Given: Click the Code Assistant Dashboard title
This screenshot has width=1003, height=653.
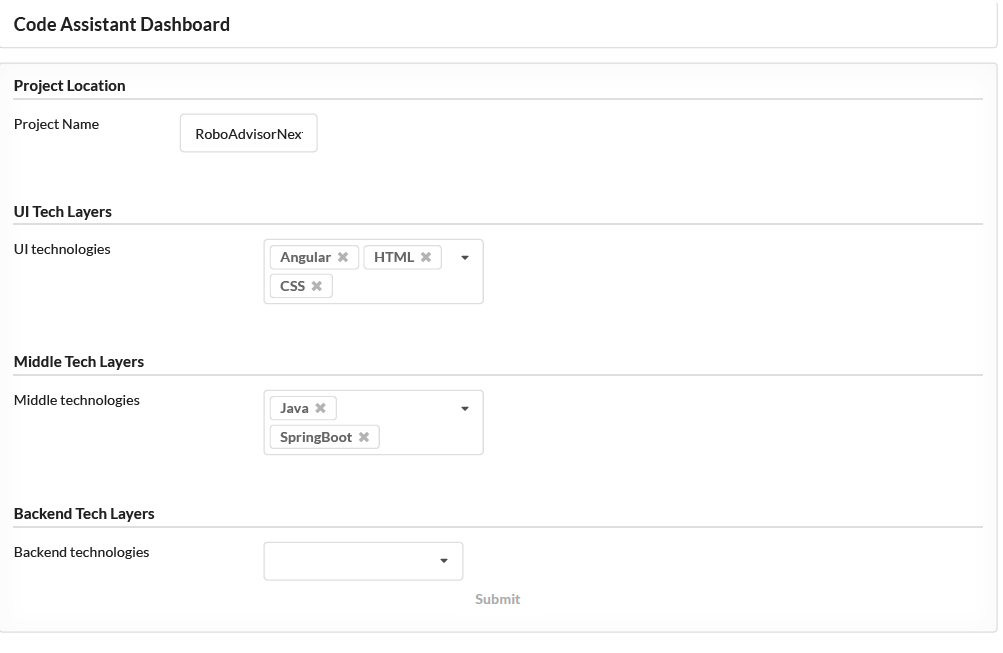Looking at the screenshot, I should tap(122, 24).
